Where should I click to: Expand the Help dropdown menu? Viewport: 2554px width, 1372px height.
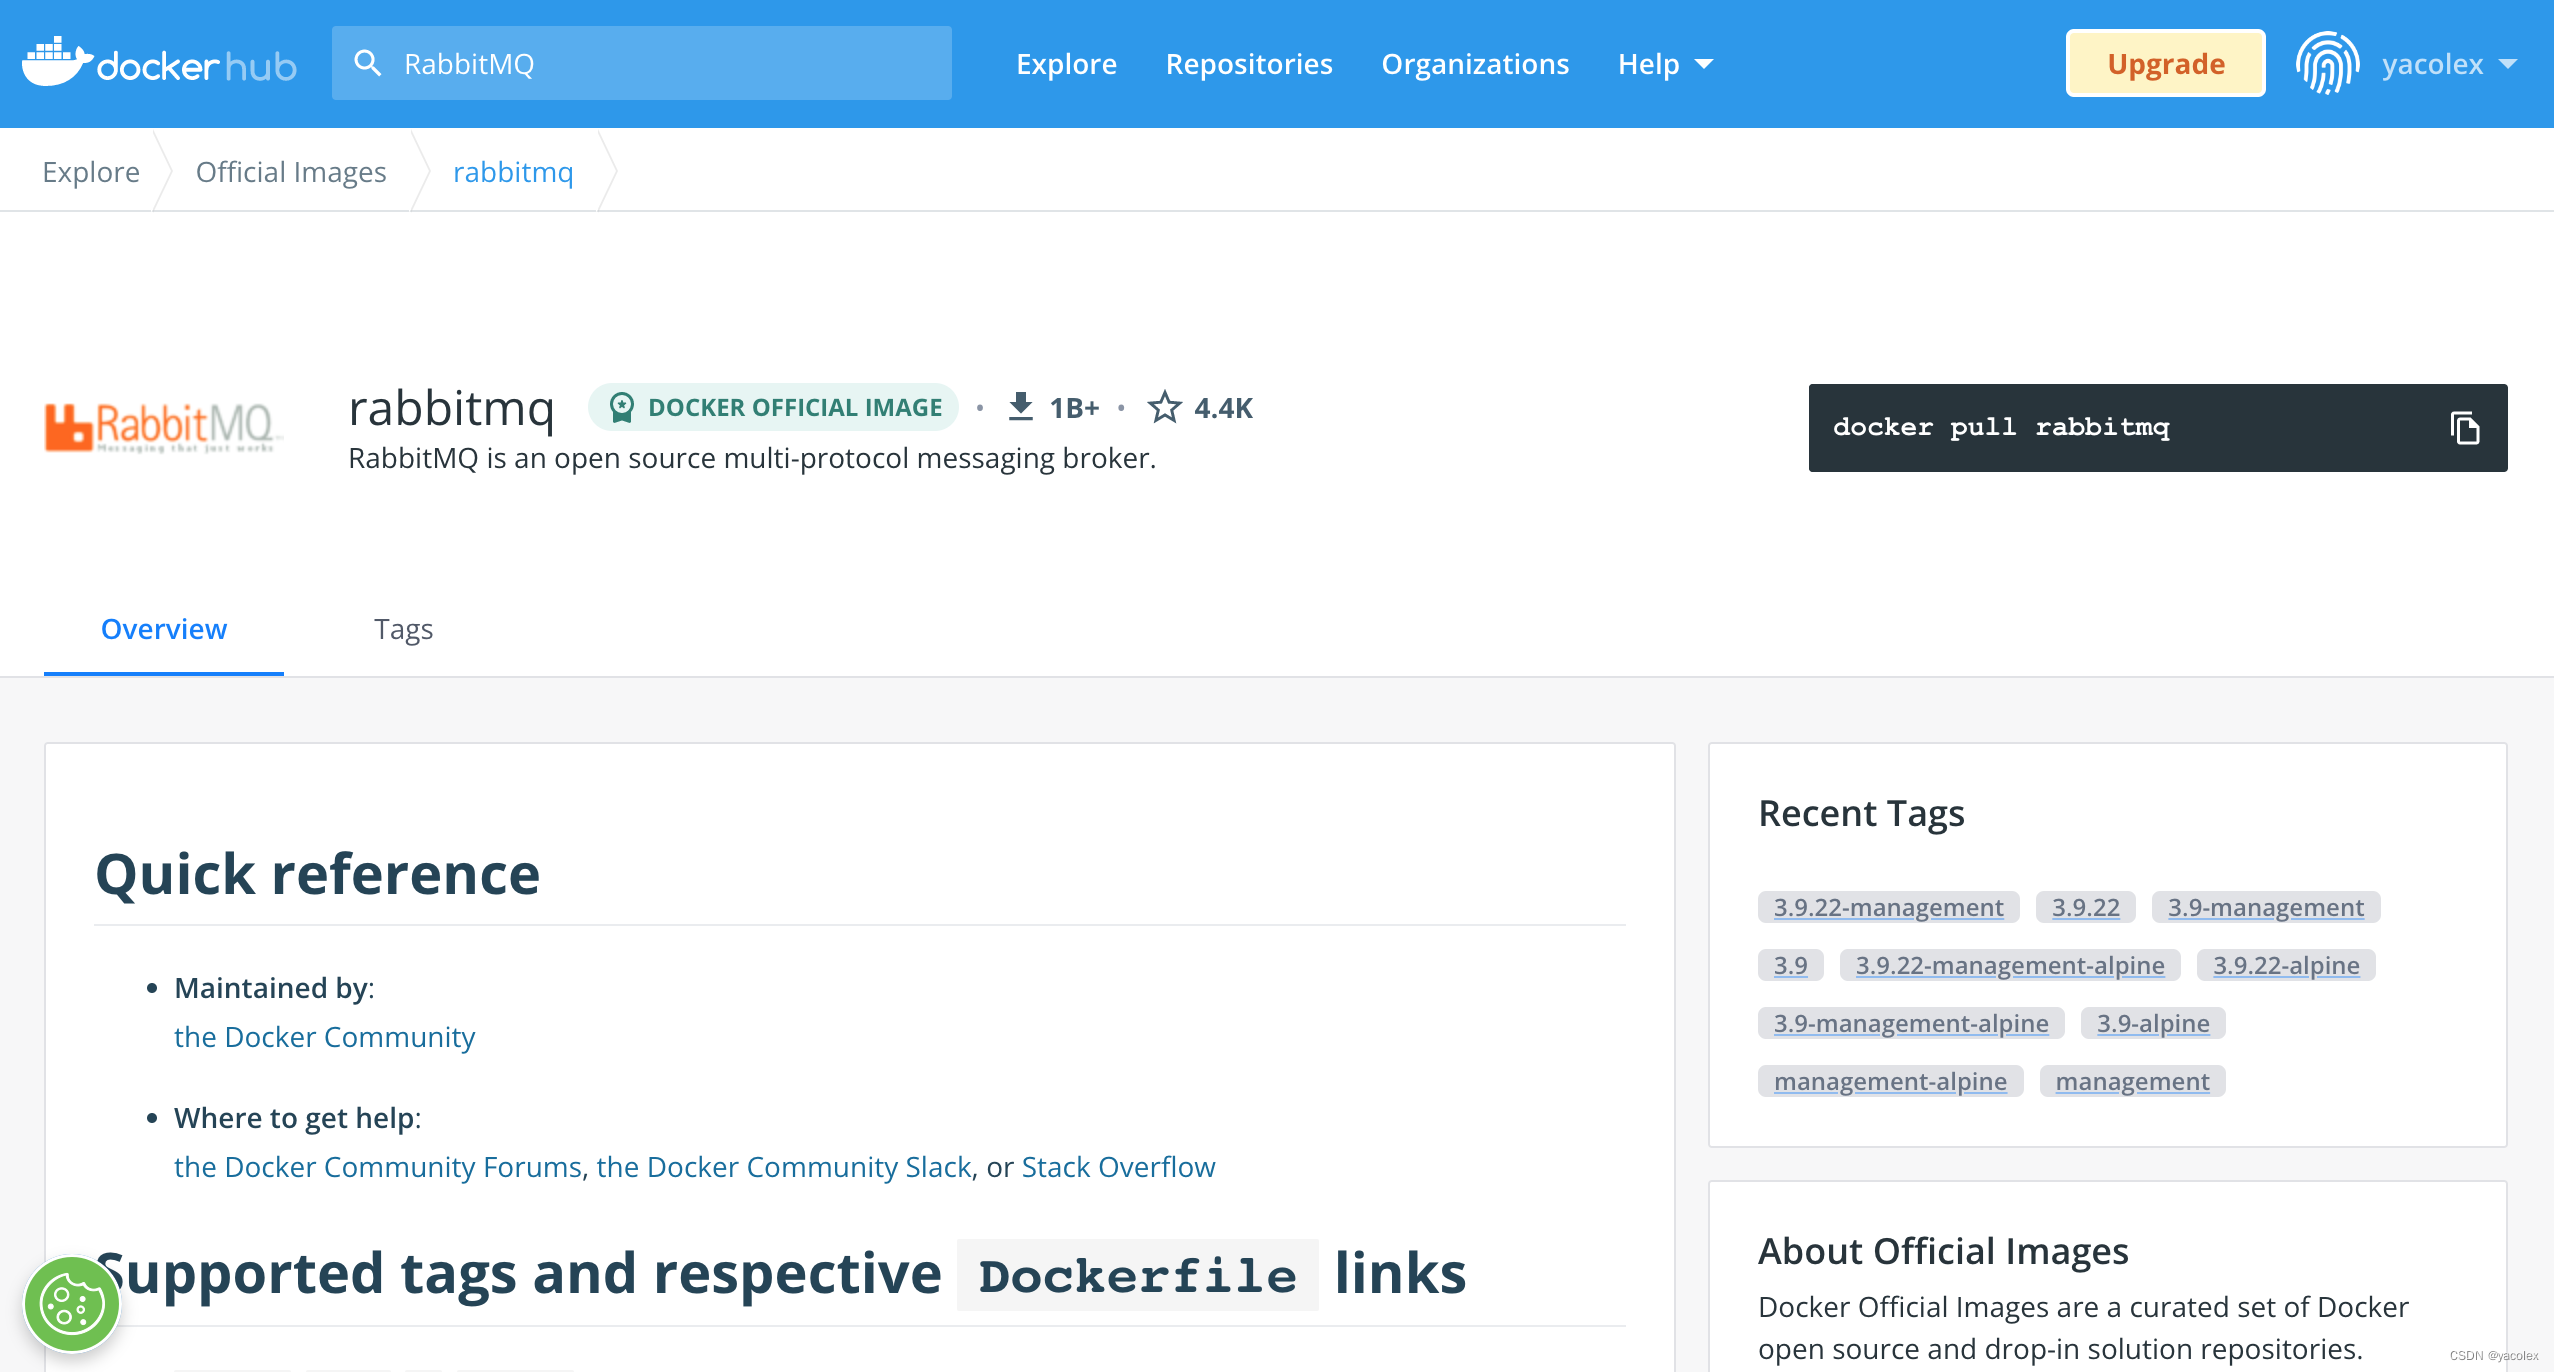coord(1665,64)
